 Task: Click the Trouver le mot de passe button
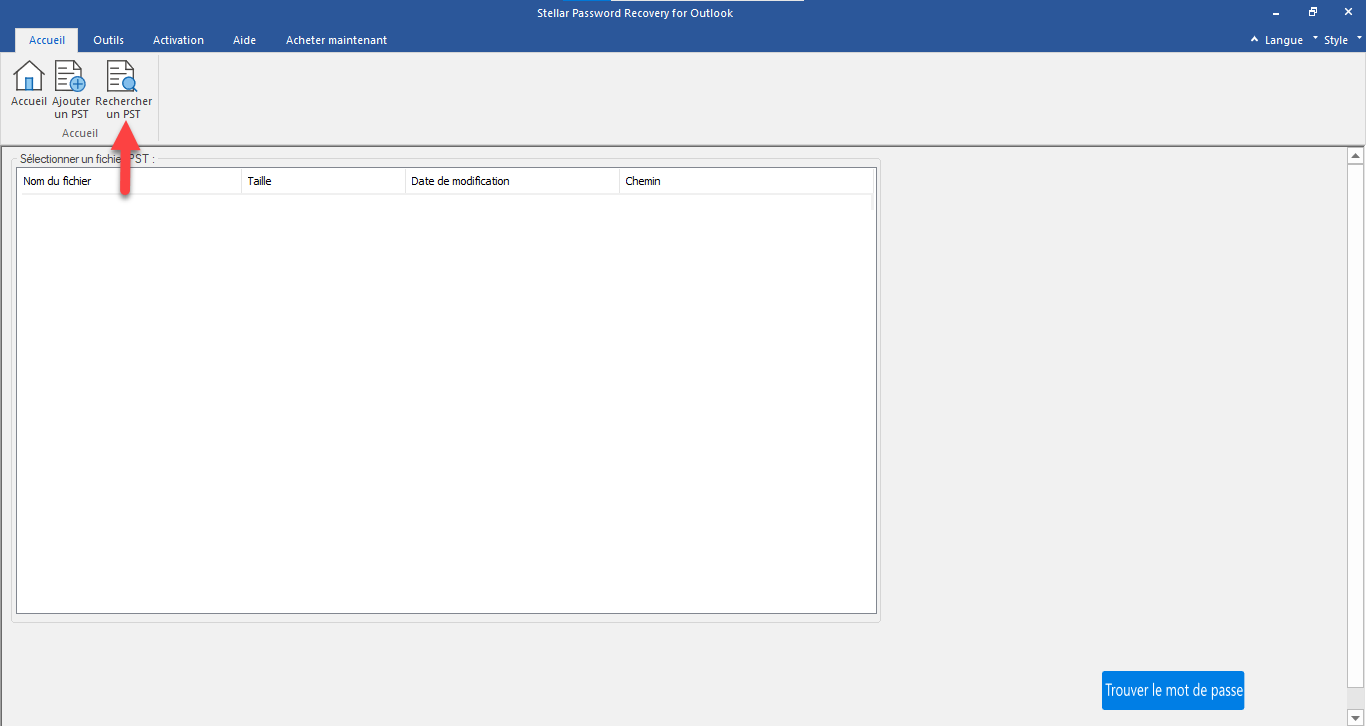pyautogui.click(x=1173, y=690)
